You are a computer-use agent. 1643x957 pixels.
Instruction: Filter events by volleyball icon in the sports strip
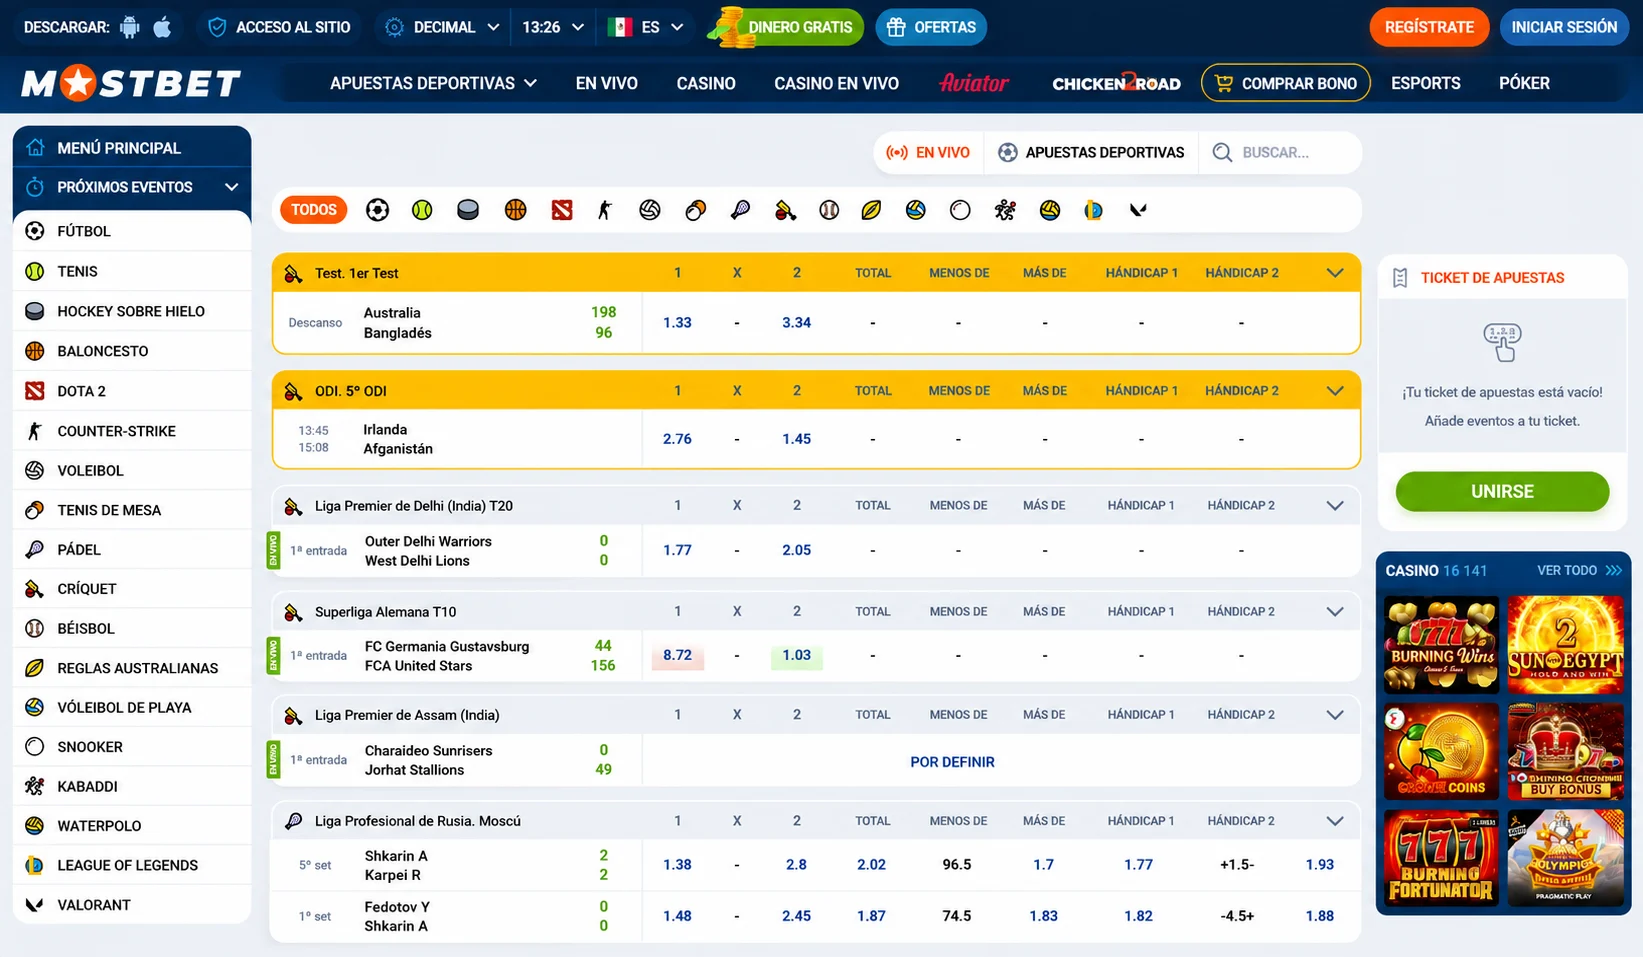click(650, 210)
